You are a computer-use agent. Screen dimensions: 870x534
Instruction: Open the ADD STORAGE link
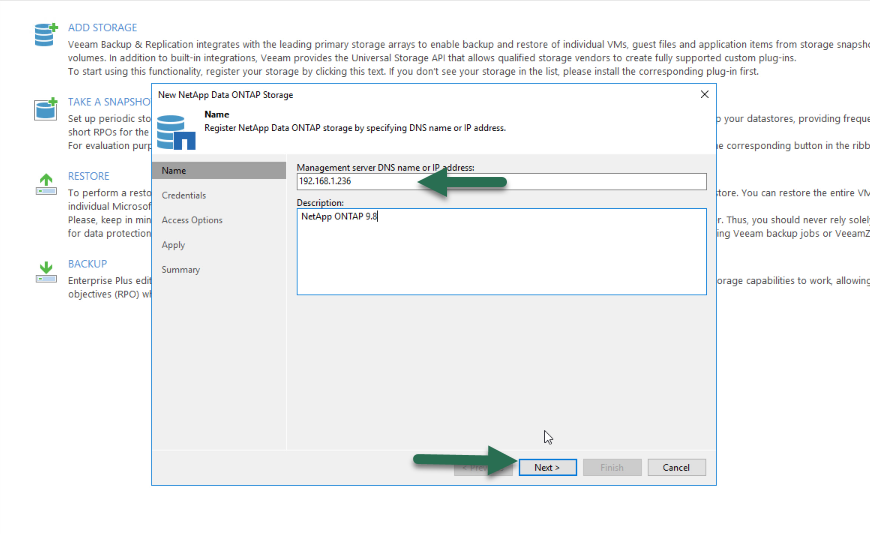click(102, 28)
